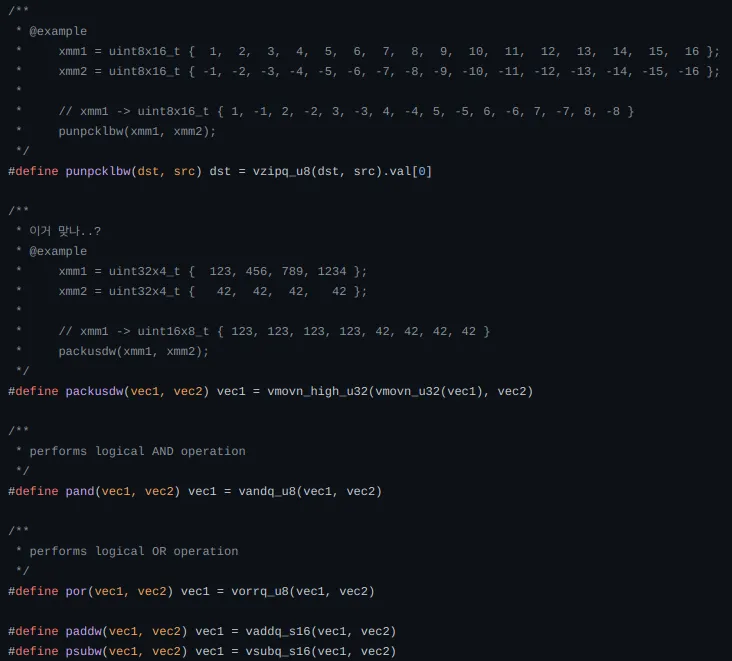This screenshot has height=661, width=732.
Task: Click the punpcklbw macro name in its #define
Action: (98, 171)
